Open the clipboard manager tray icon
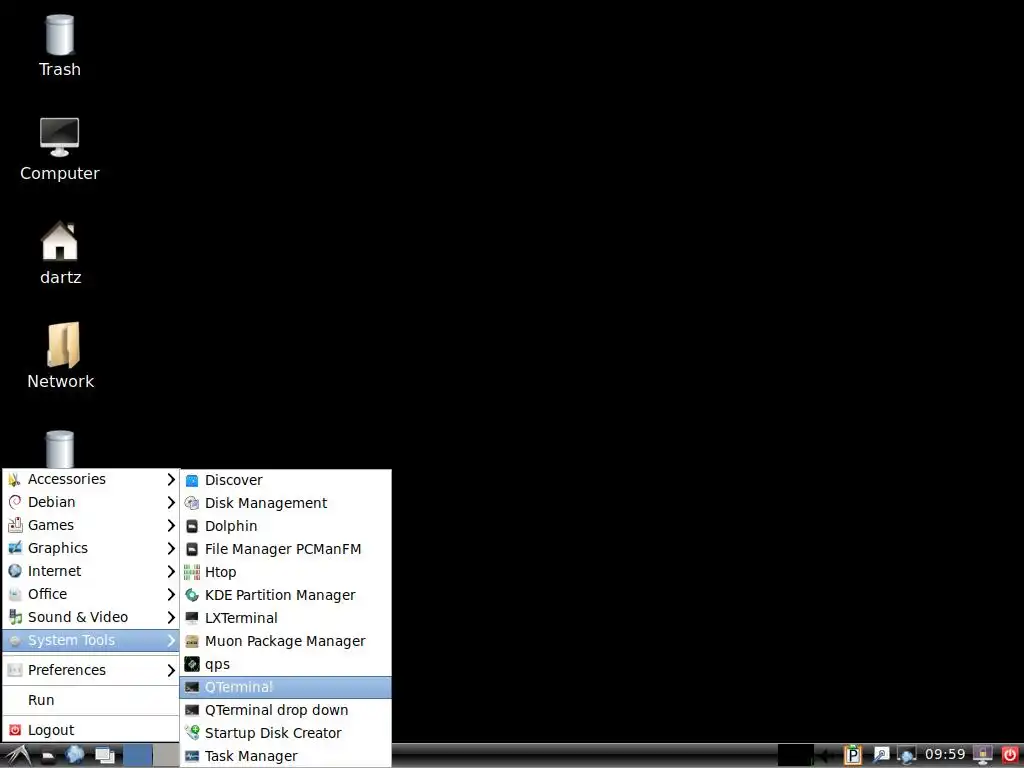This screenshot has height=768, width=1024. [852, 755]
